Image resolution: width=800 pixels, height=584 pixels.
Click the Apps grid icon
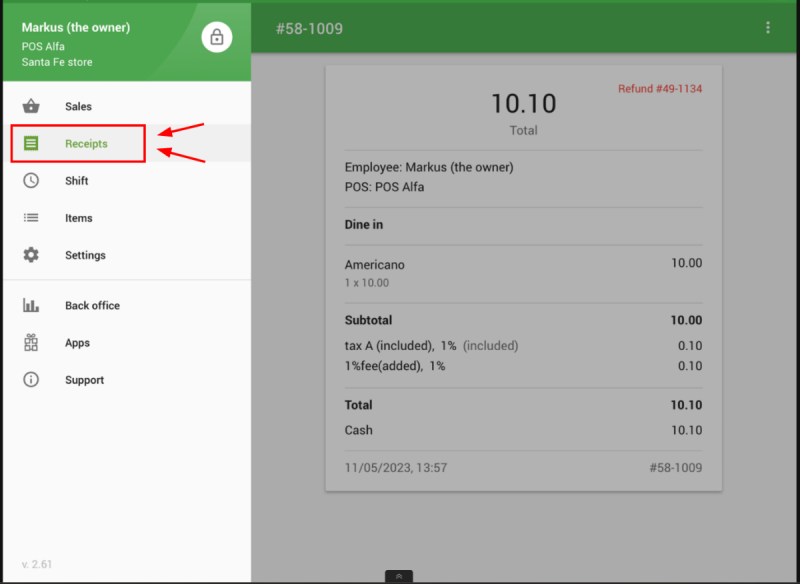pyautogui.click(x=31, y=343)
